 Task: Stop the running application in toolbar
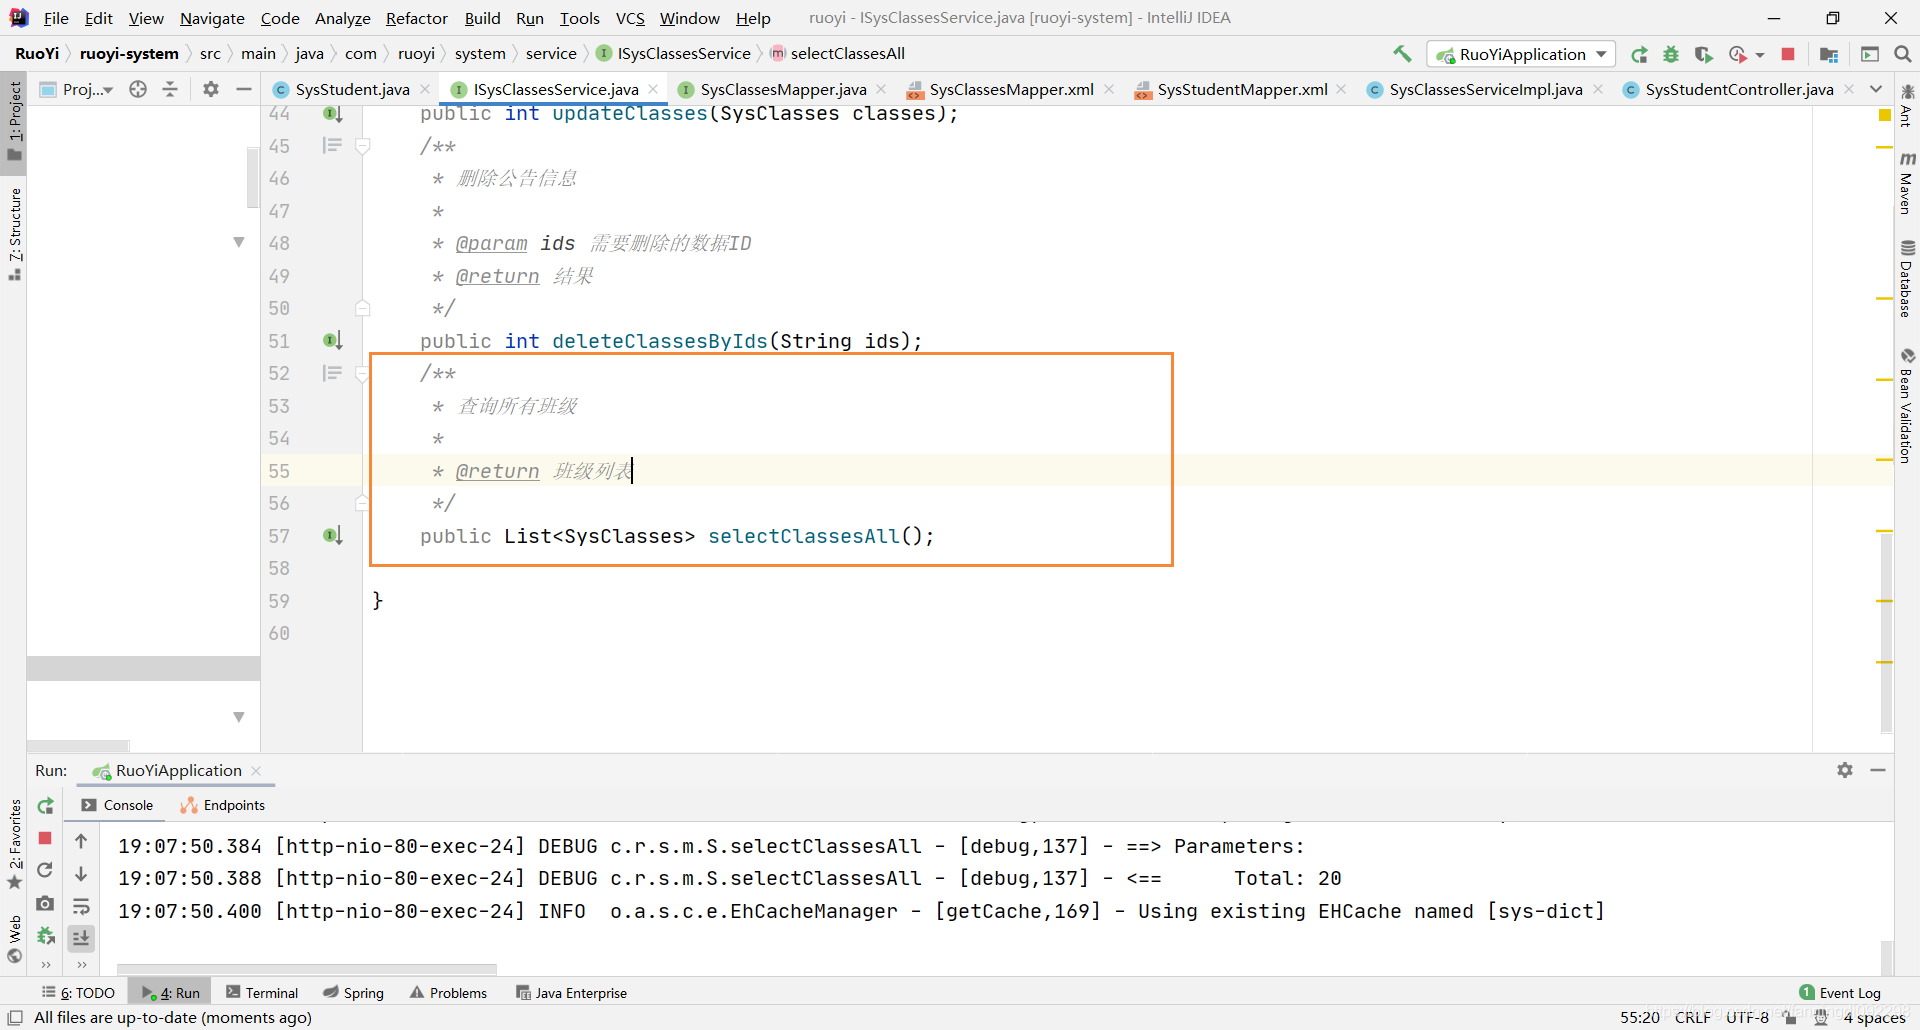point(1788,54)
